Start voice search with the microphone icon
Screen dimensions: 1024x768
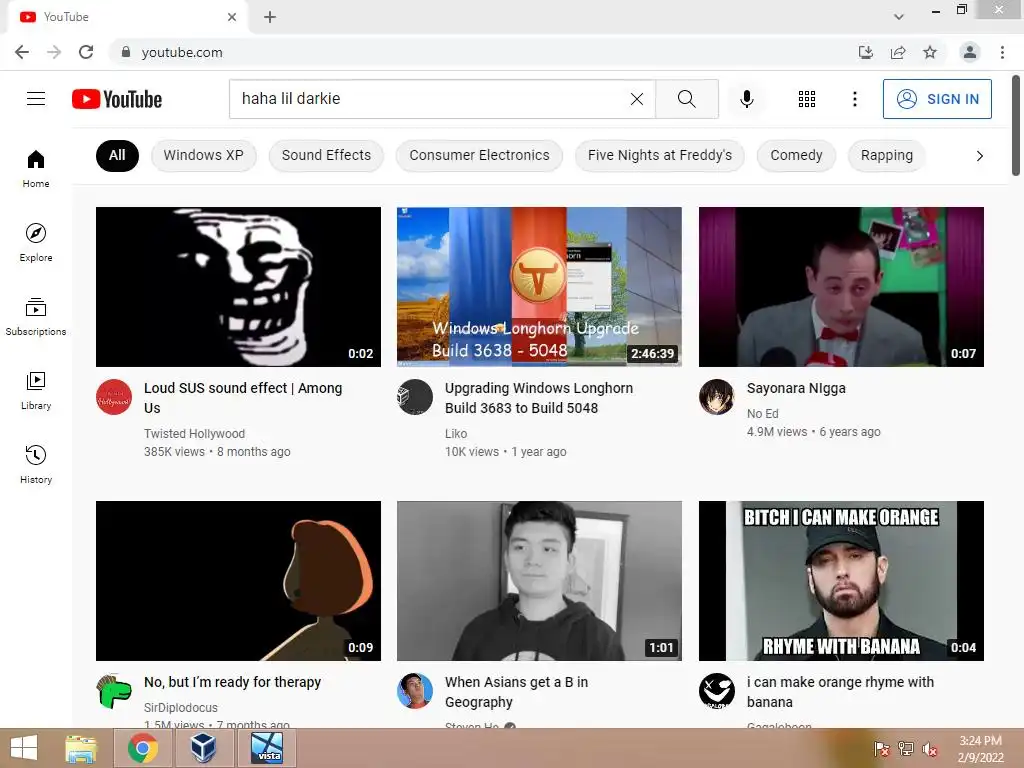[x=746, y=99]
